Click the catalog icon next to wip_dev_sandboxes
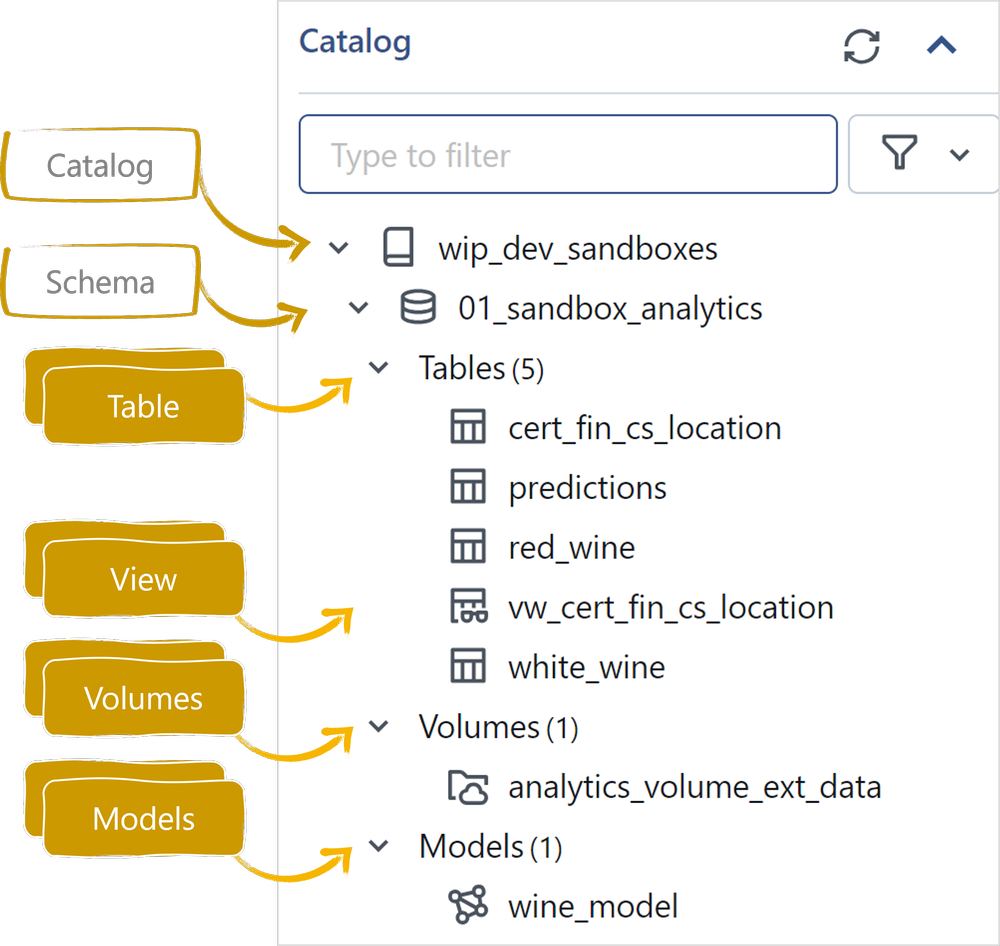Image resolution: width=1000 pixels, height=946 pixels. coord(399,248)
